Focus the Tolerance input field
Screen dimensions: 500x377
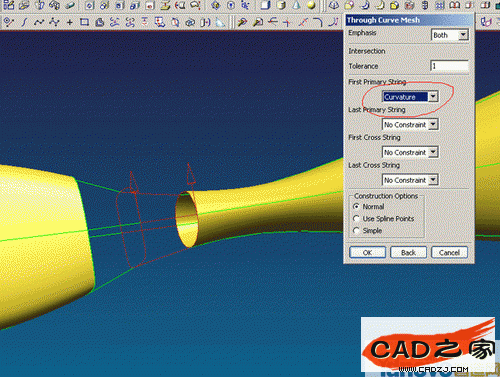click(449, 66)
